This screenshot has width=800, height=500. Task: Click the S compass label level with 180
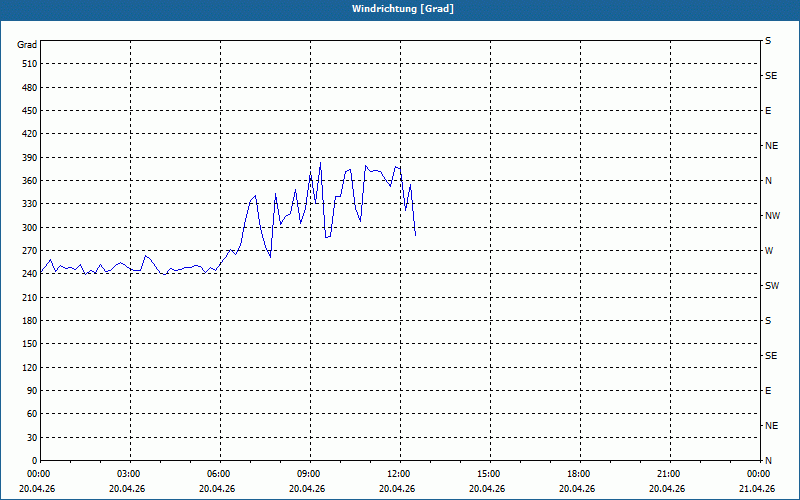(x=768, y=321)
